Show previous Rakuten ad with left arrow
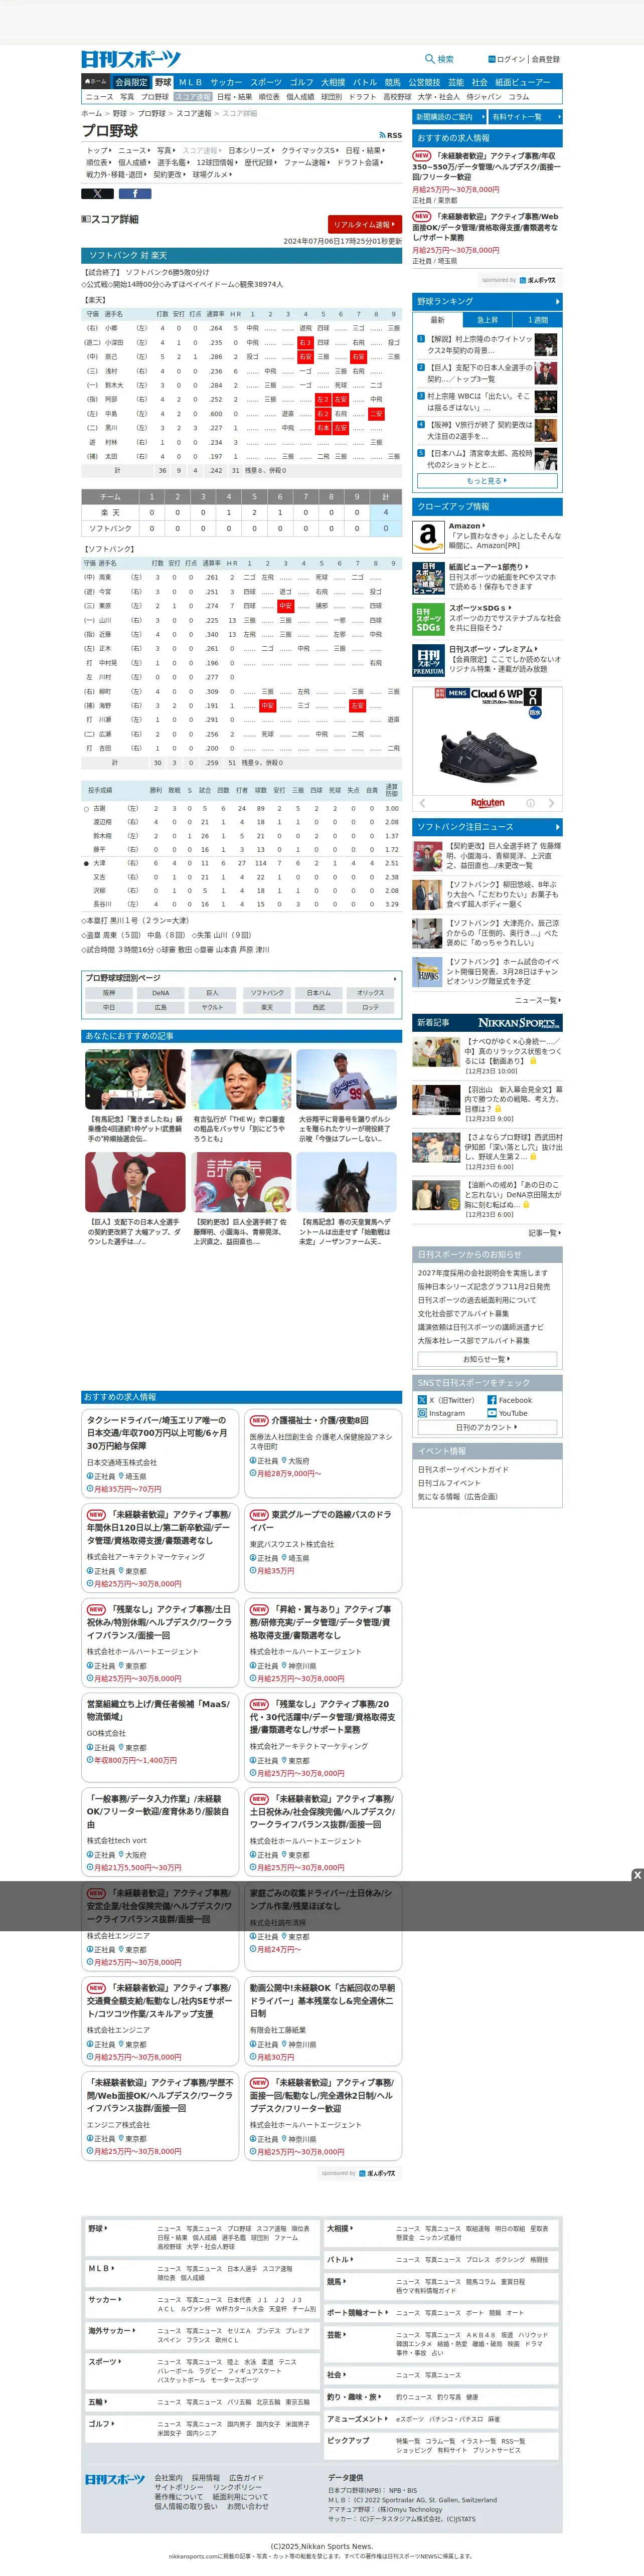 click(422, 803)
